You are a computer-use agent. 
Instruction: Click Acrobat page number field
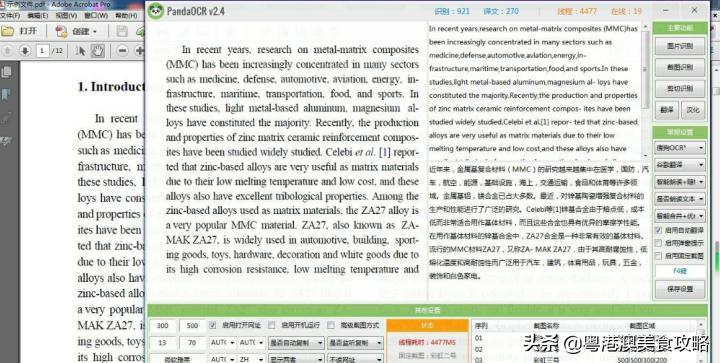point(42,50)
